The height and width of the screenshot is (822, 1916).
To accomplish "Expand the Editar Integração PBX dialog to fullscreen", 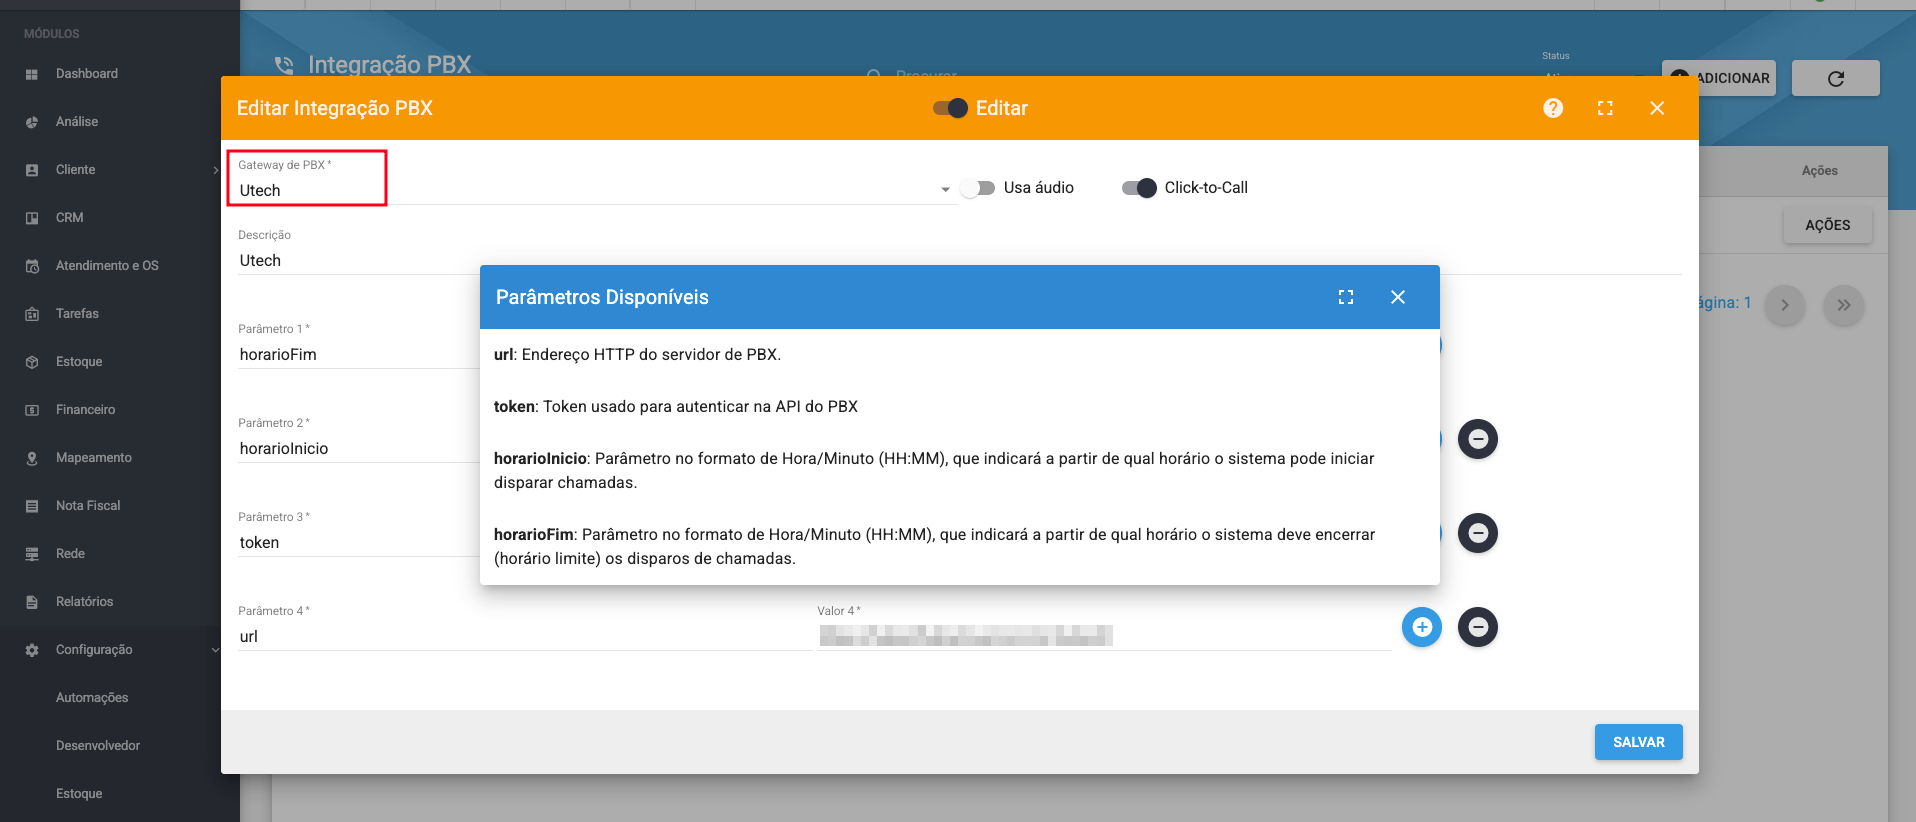I will click(x=1605, y=108).
